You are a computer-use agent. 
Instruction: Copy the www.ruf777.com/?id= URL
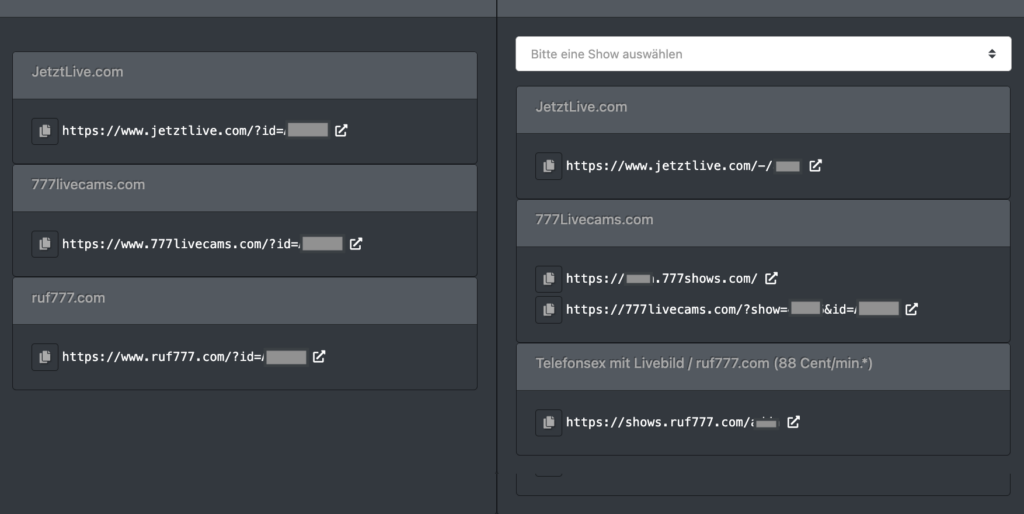[44, 356]
